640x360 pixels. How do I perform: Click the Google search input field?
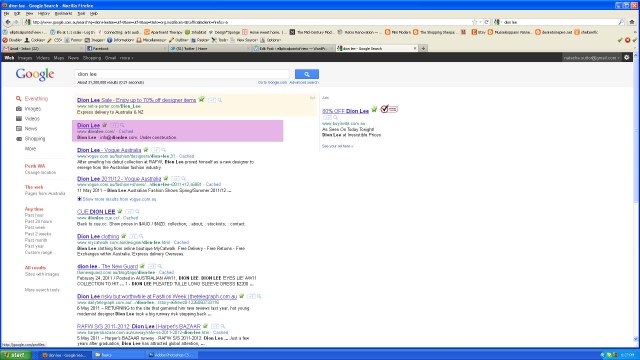click(x=182, y=74)
